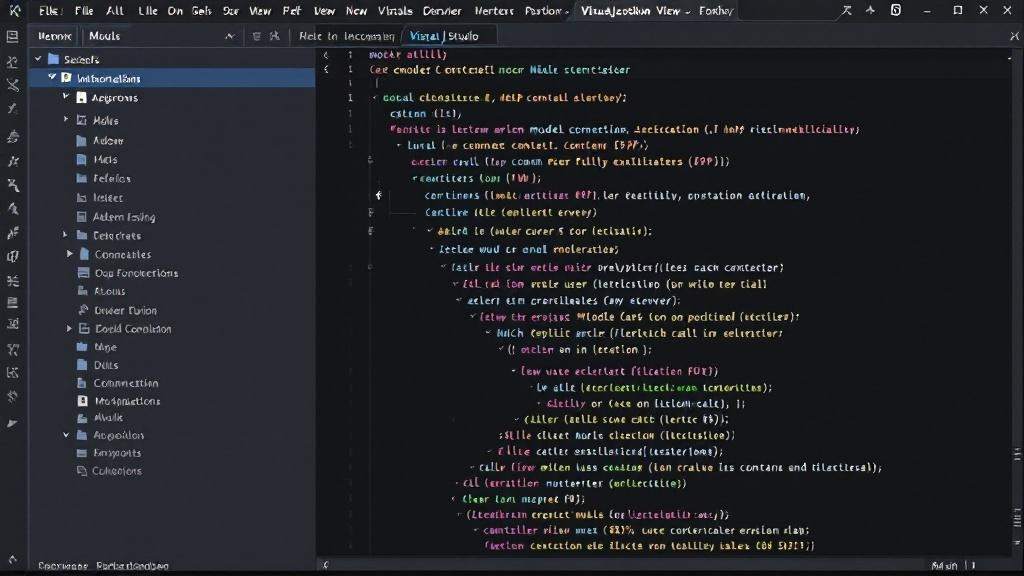Click the icon beside 'Oop Fonolectlons'
The width and height of the screenshot is (1024, 576).
coord(84,273)
